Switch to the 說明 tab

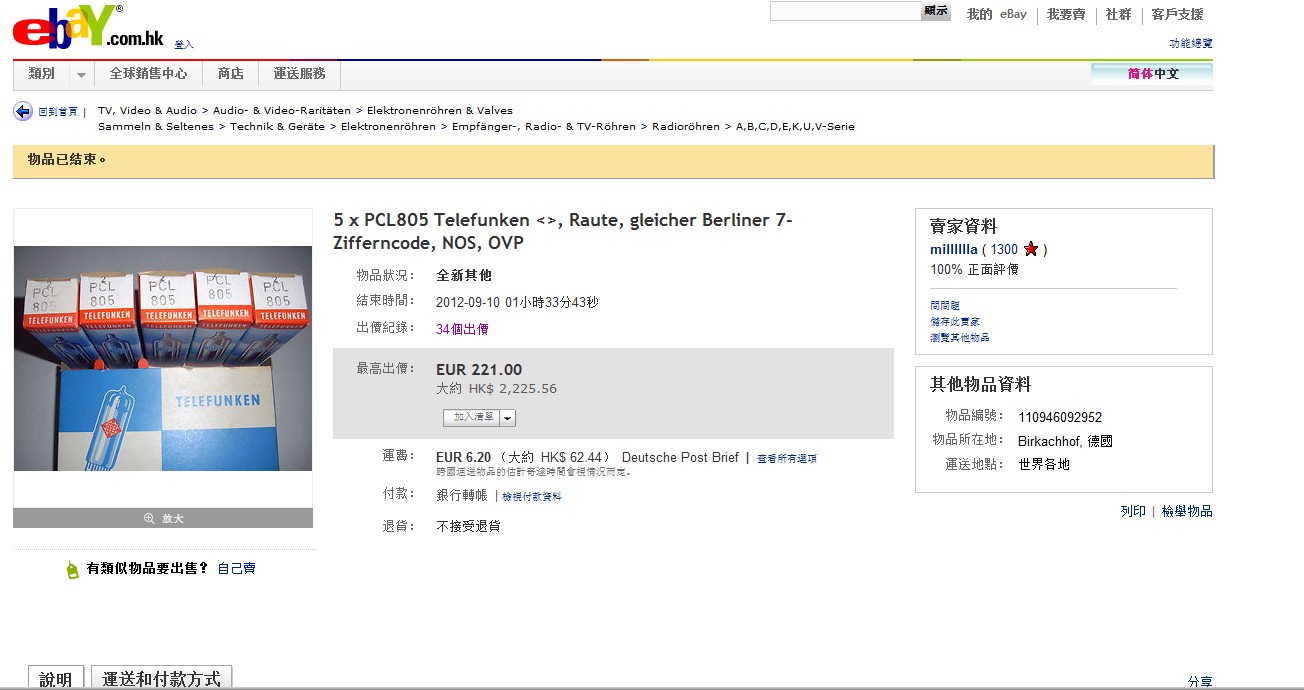[x=56, y=678]
